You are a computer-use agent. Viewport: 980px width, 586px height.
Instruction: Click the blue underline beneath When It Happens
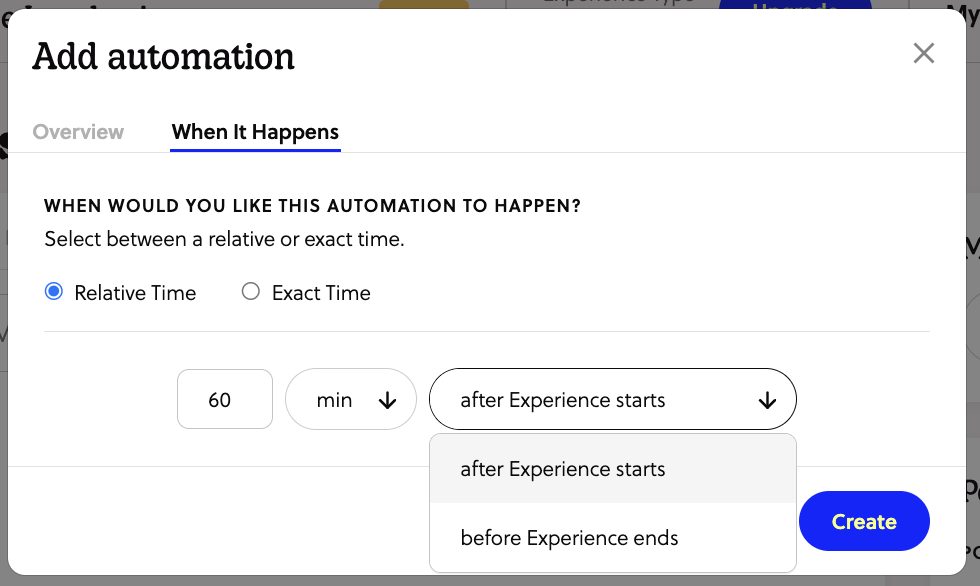(x=255, y=150)
